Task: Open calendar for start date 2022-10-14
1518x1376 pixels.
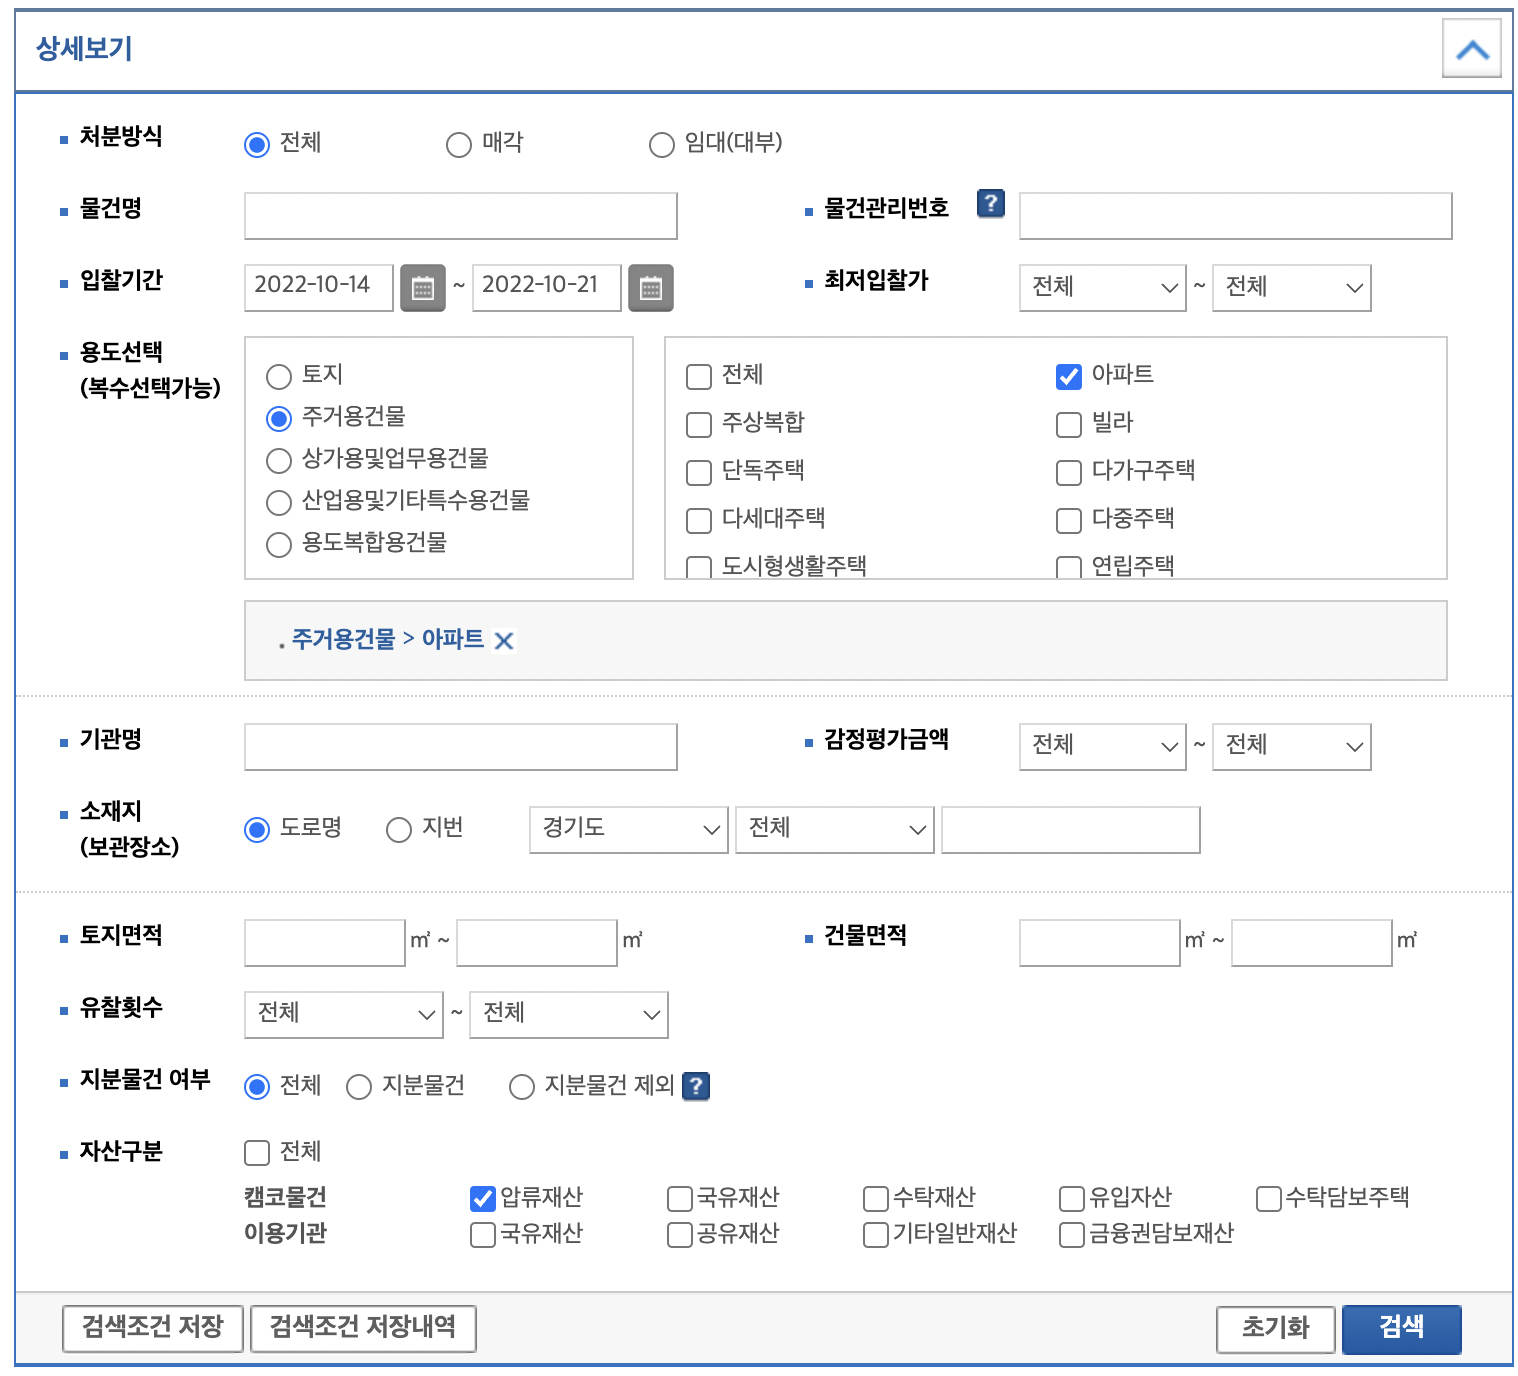Action: click(x=422, y=288)
